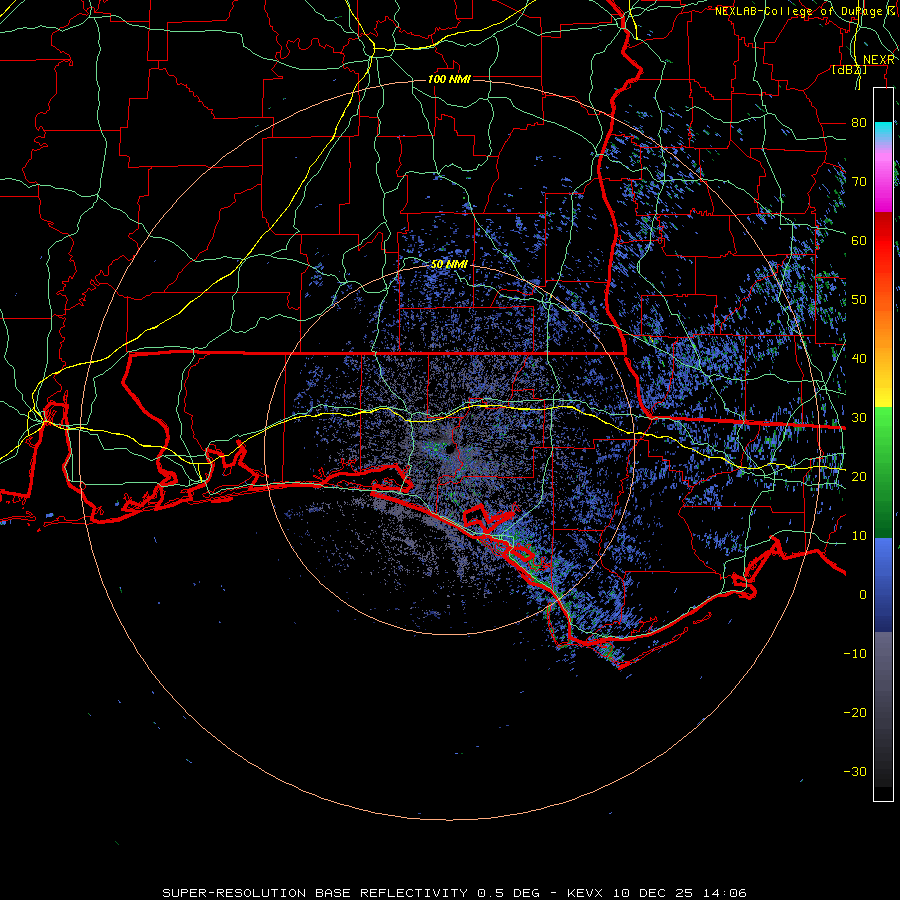Image resolution: width=900 pixels, height=900 pixels.
Task: Click the radar site dot at map center
Action: pos(451,449)
